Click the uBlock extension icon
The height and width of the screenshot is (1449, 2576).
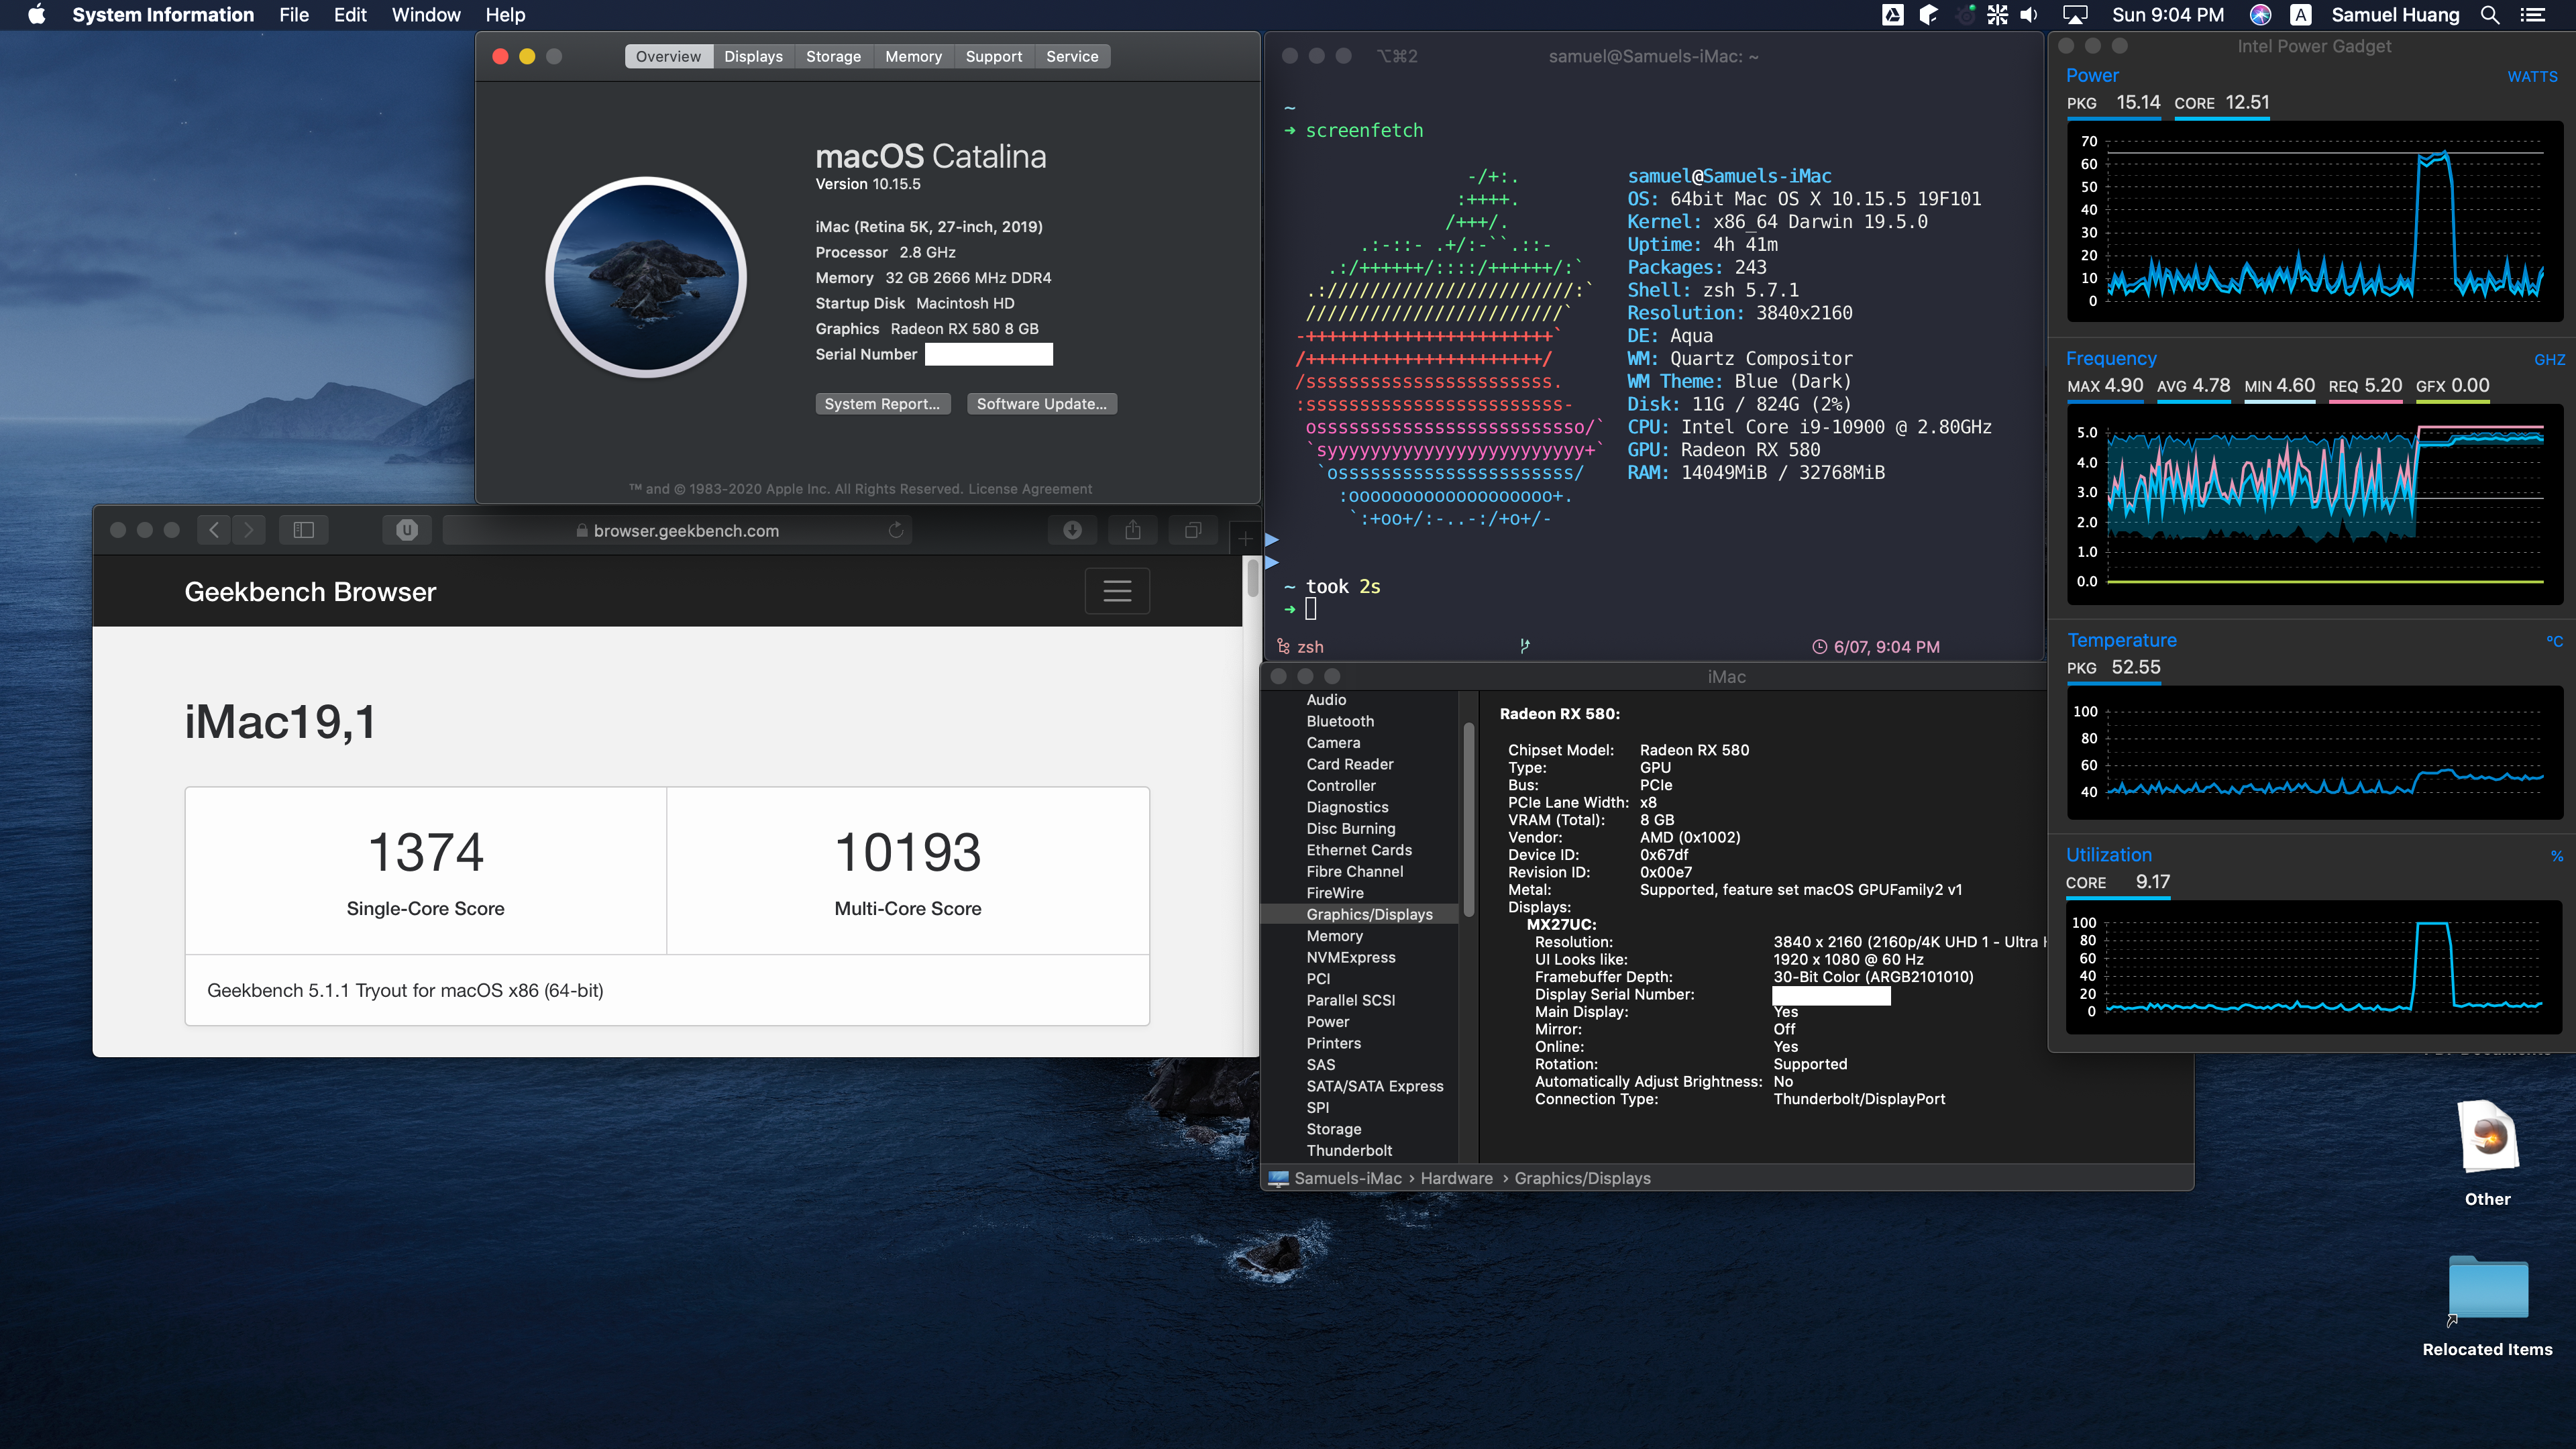pyautogui.click(x=406, y=530)
